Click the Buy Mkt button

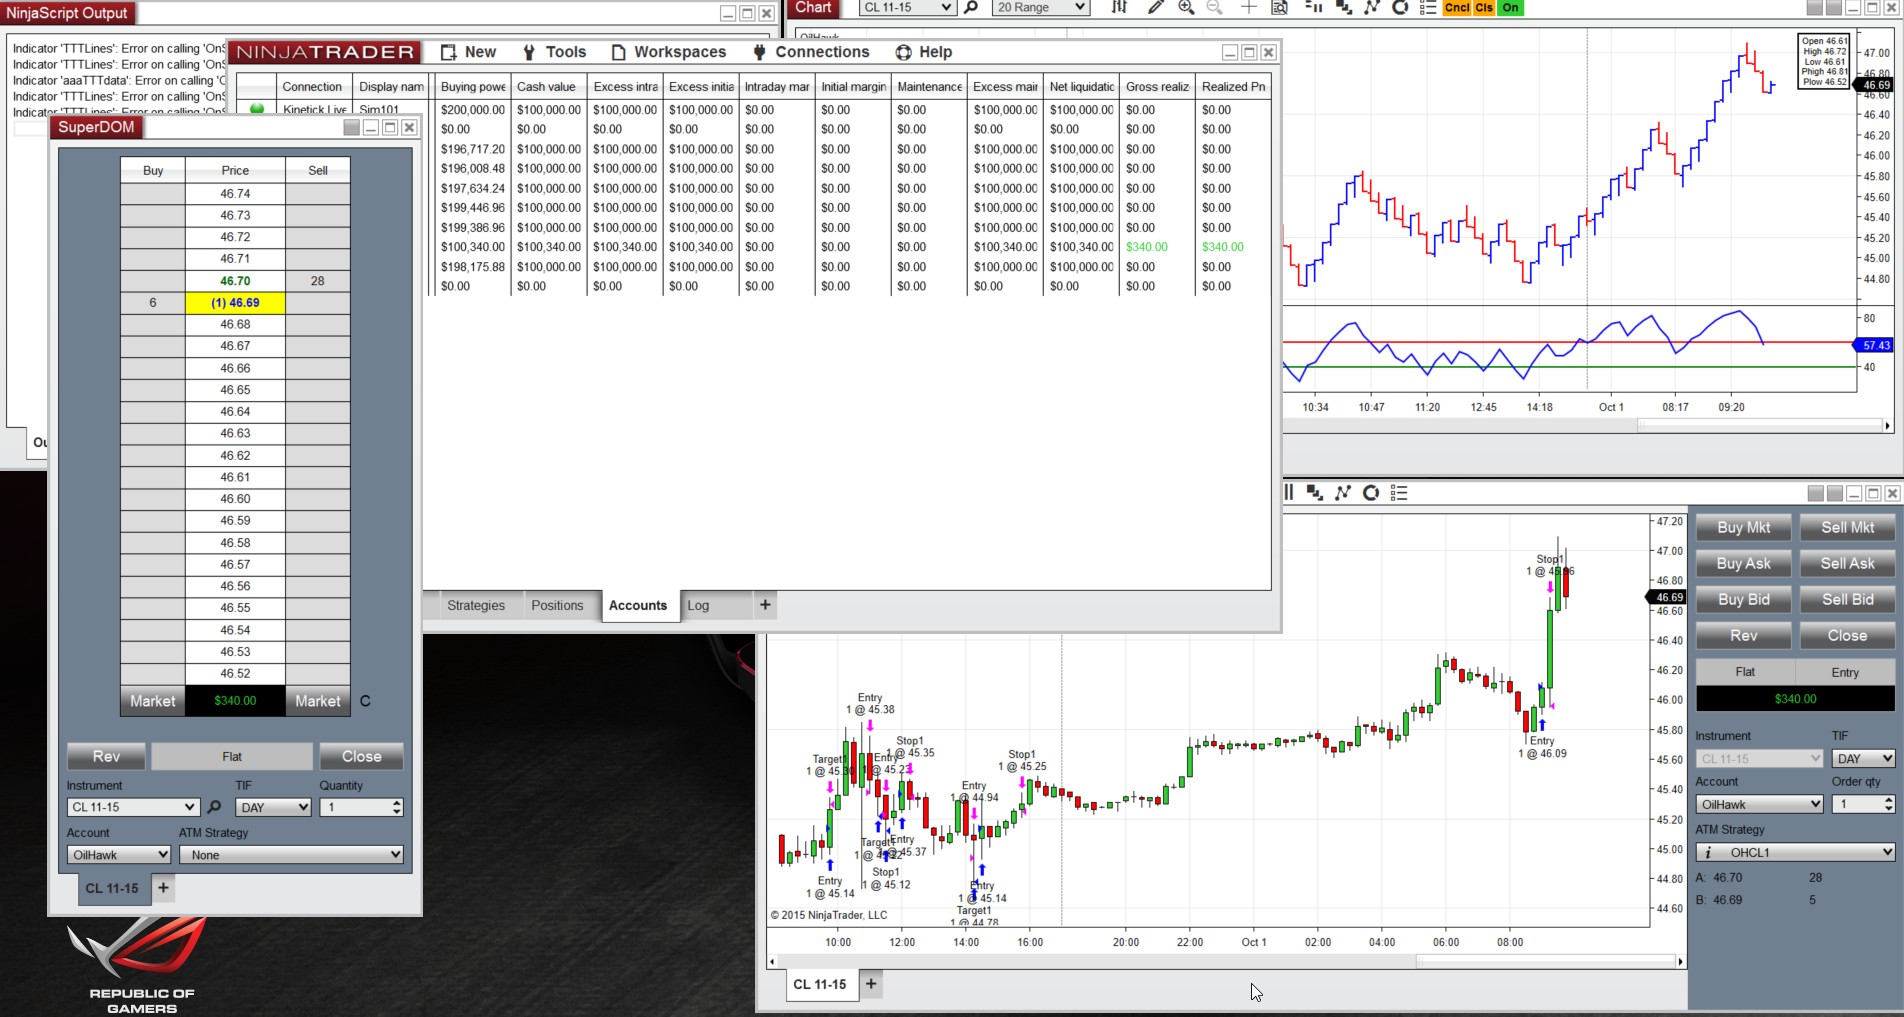pyautogui.click(x=1743, y=528)
